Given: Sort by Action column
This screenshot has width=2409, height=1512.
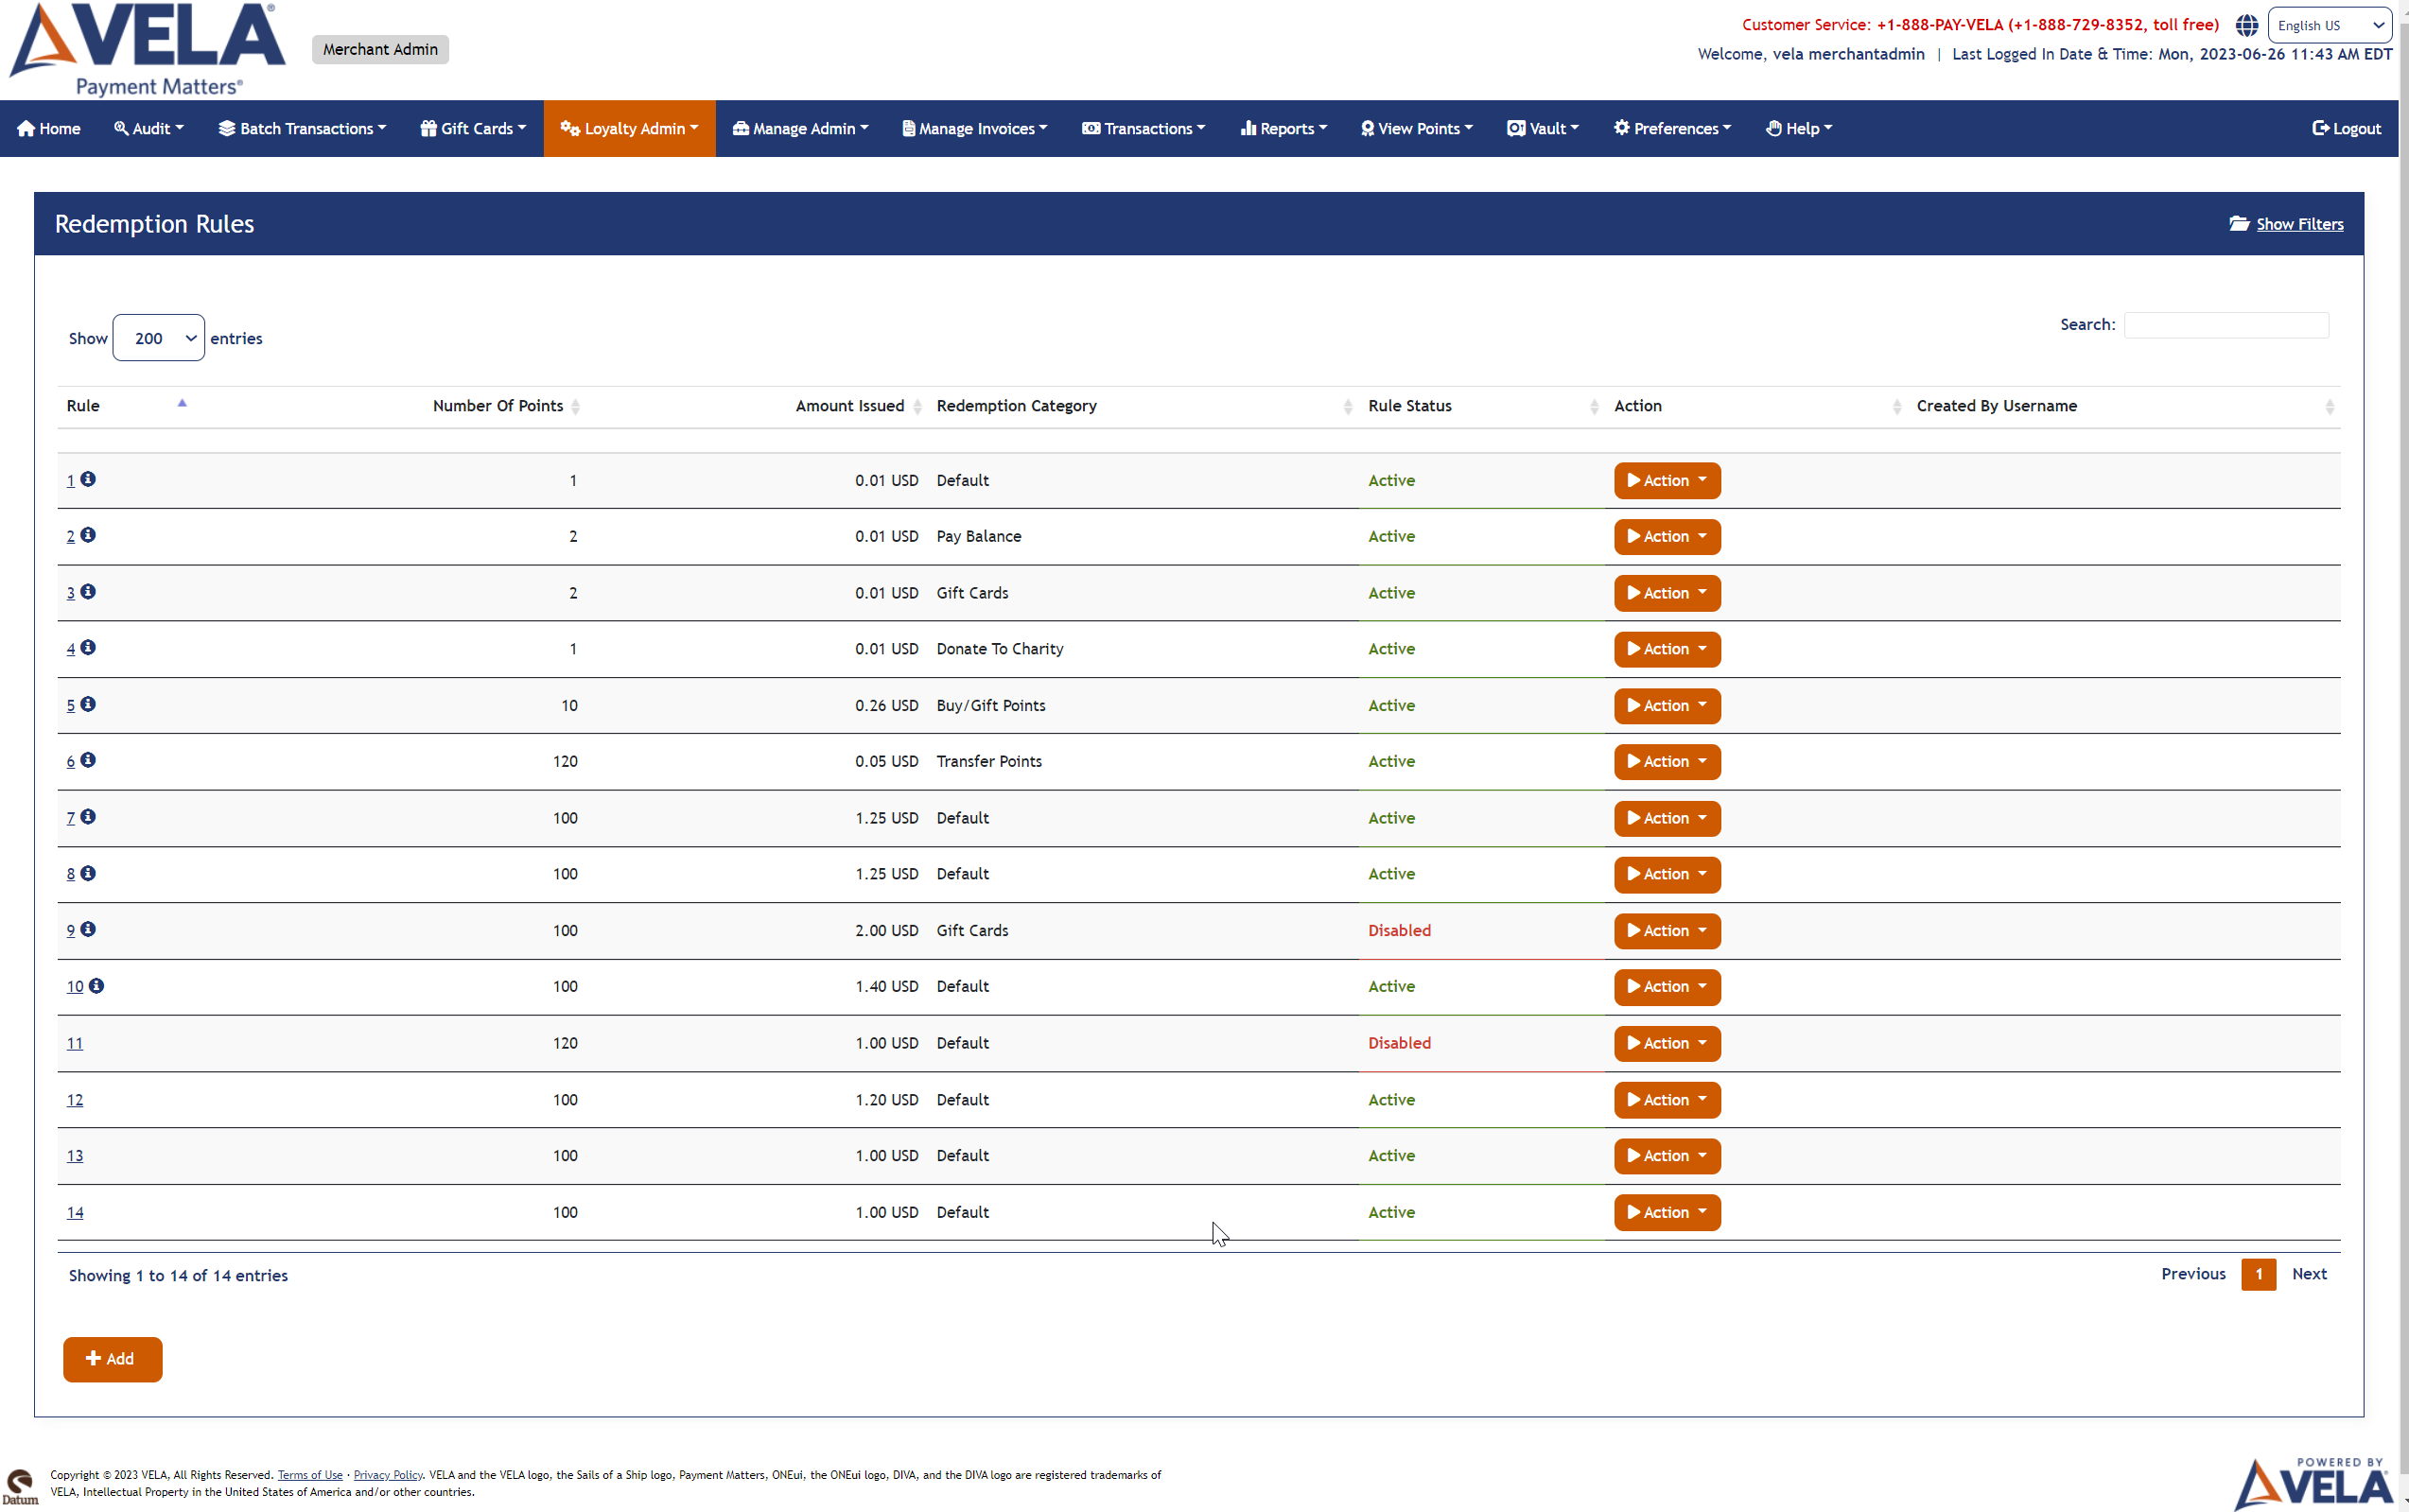Looking at the screenshot, I should (1897, 406).
